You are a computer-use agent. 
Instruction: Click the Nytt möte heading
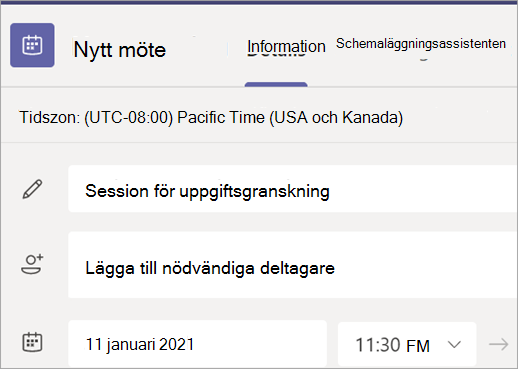click(x=120, y=50)
